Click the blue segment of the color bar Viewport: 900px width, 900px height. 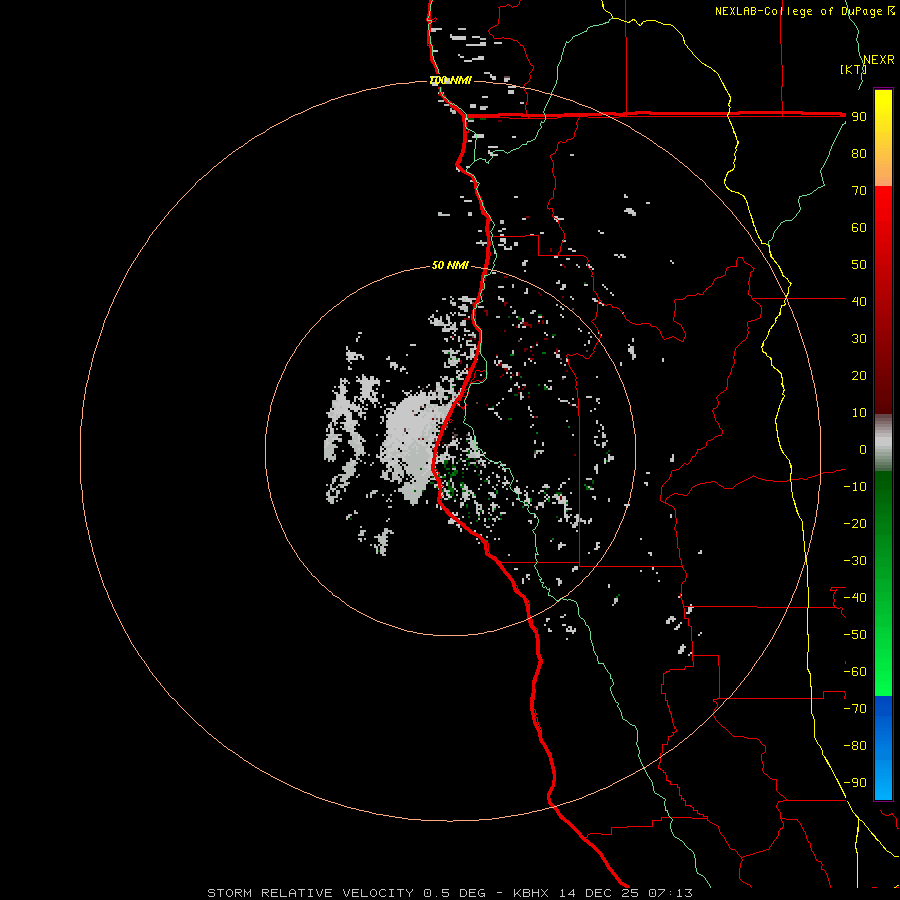[x=883, y=748]
